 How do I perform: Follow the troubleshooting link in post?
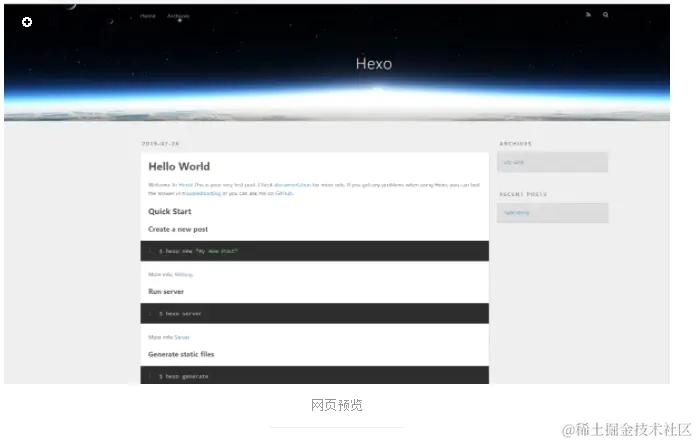[201, 193]
